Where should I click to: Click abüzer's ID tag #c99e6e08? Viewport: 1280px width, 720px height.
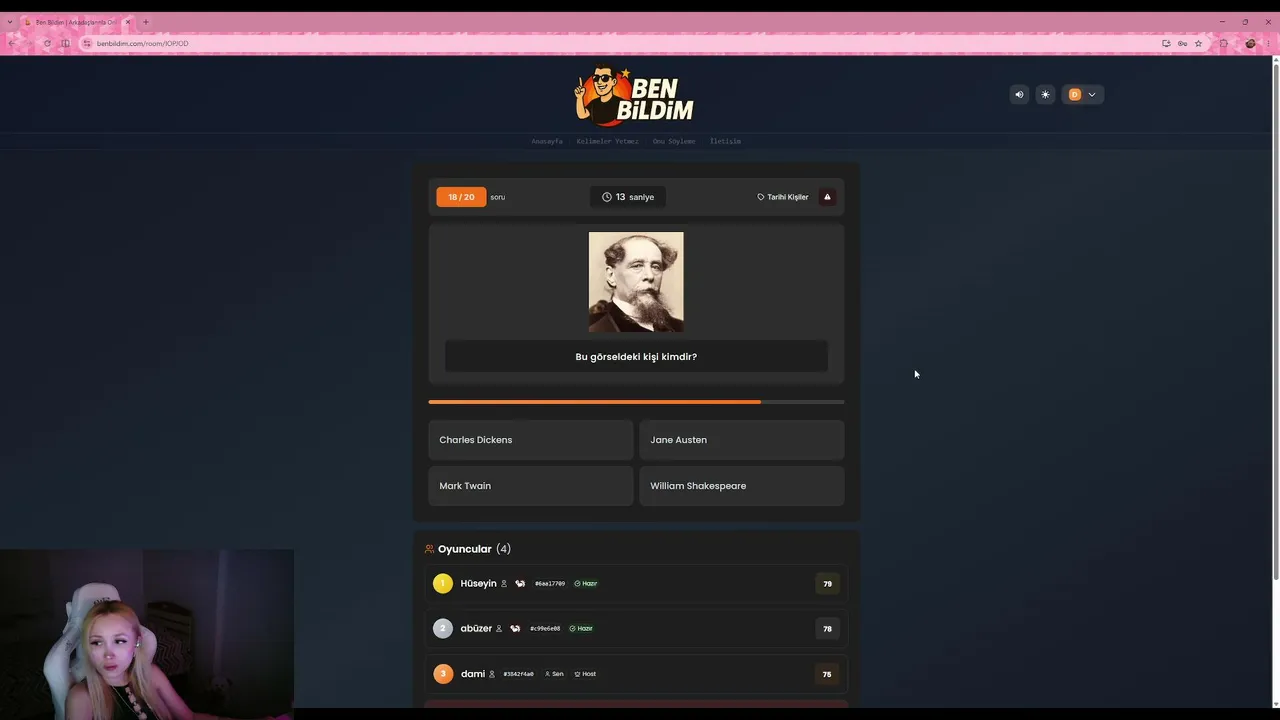pos(545,629)
